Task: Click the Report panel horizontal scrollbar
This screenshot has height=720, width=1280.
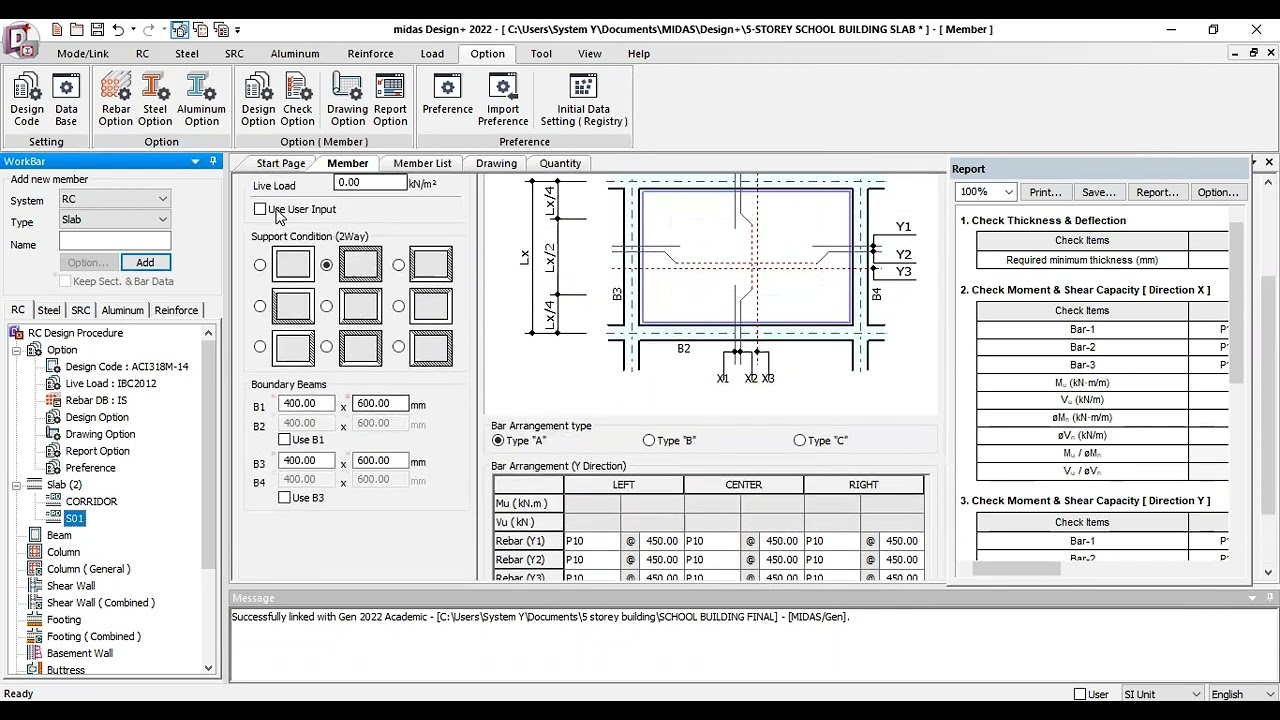Action: click(x=1016, y=569)
